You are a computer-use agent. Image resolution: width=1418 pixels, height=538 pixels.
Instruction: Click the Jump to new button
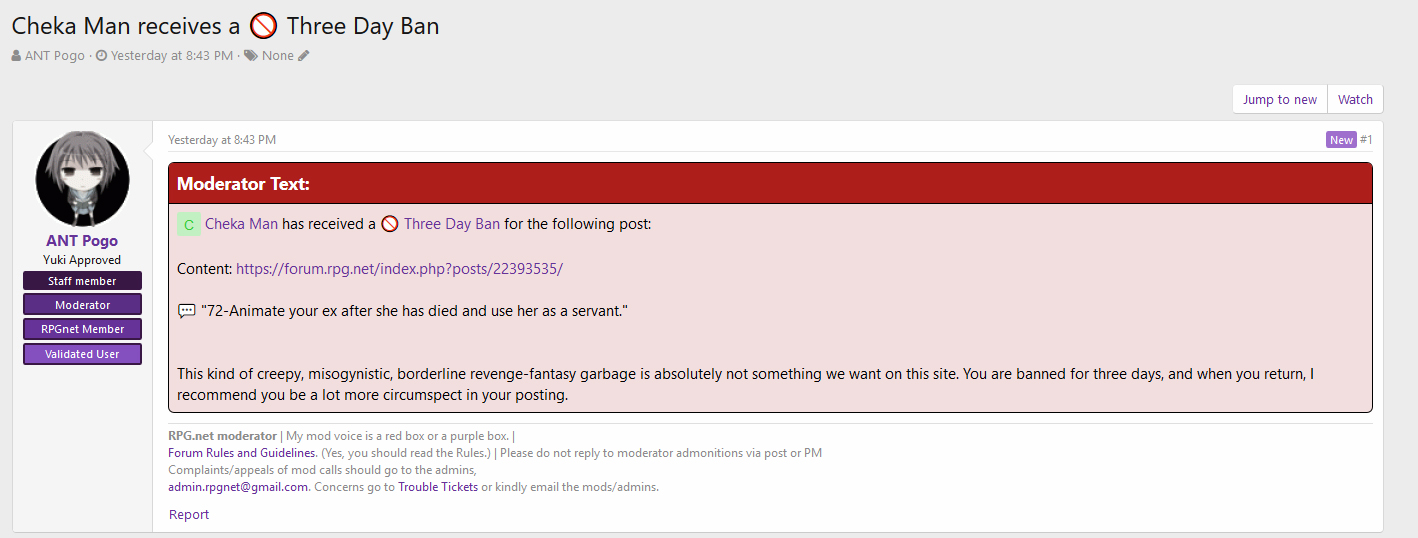[x=1280, y=99]
